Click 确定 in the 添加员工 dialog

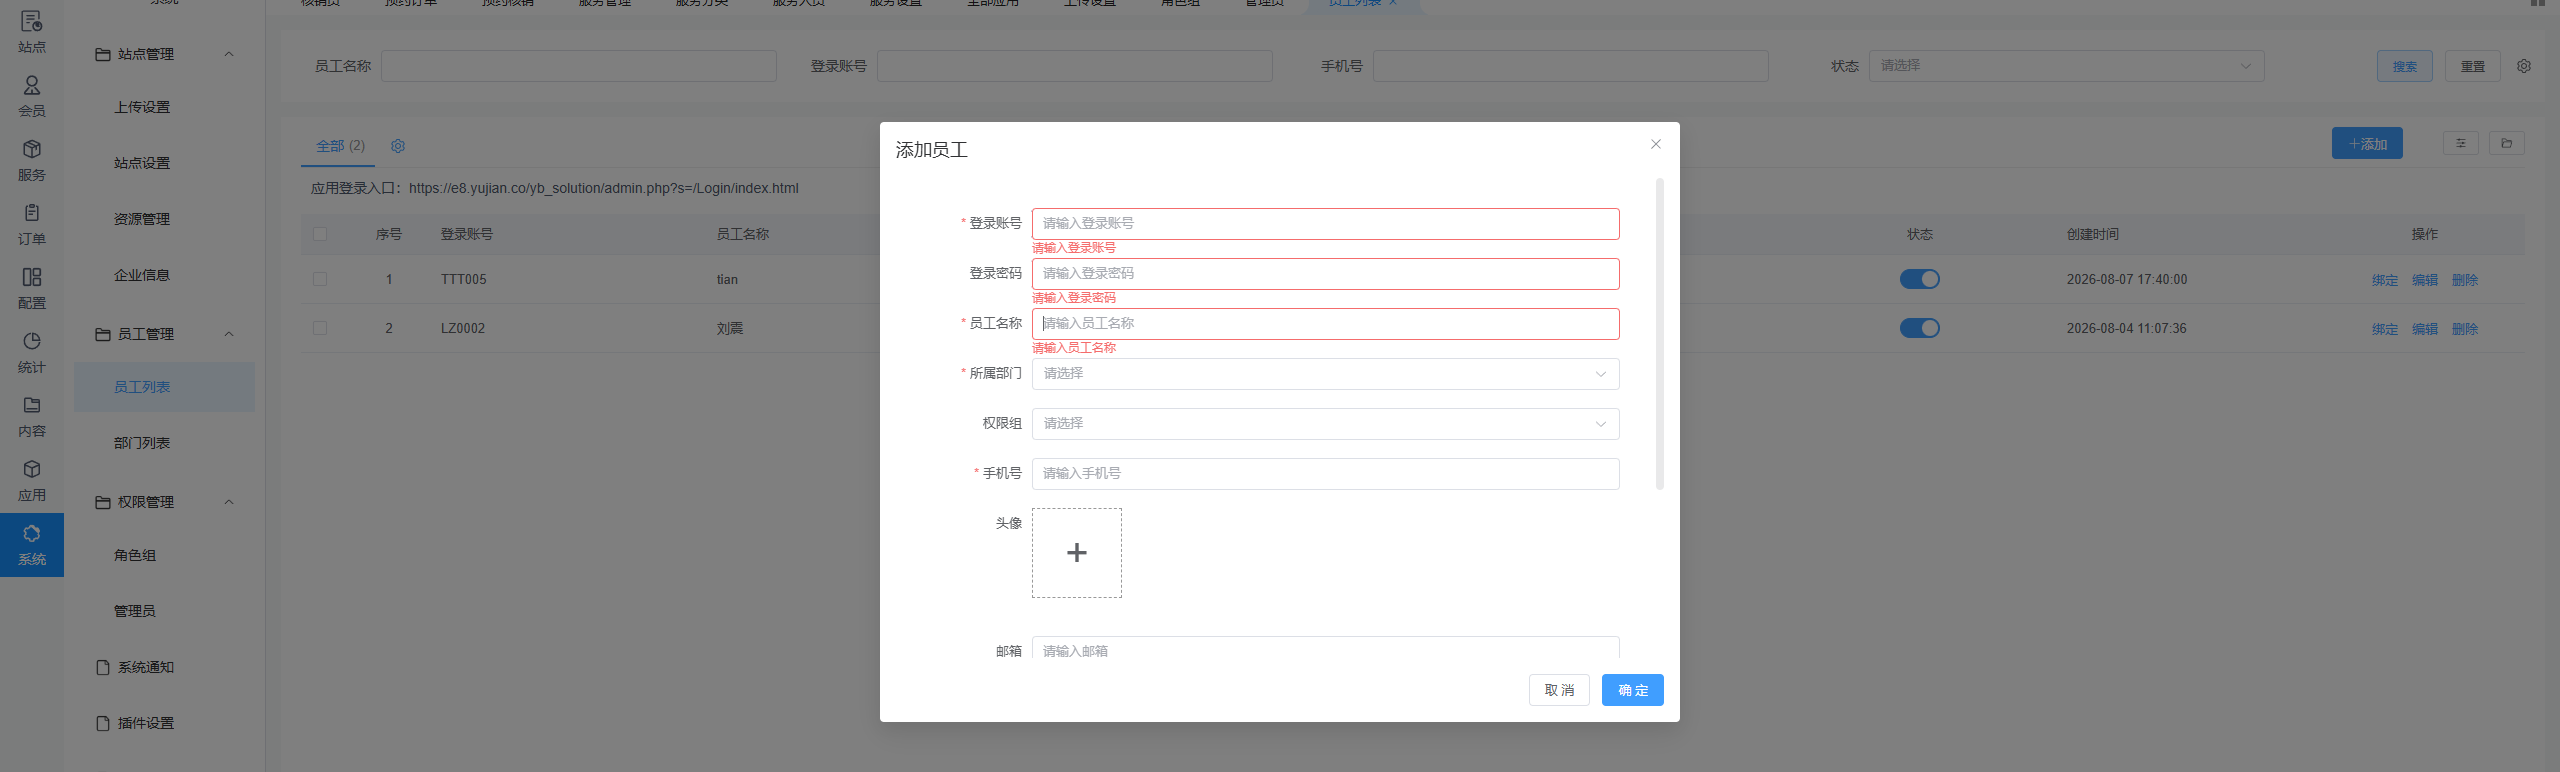click(x=1633, y=690)
